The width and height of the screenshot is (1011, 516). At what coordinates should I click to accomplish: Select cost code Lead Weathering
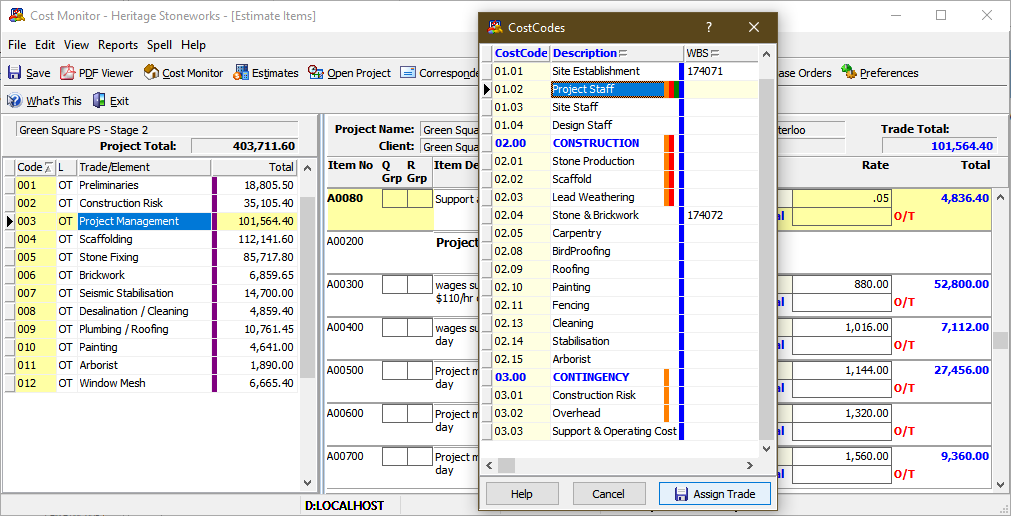(x=620, y=197)
